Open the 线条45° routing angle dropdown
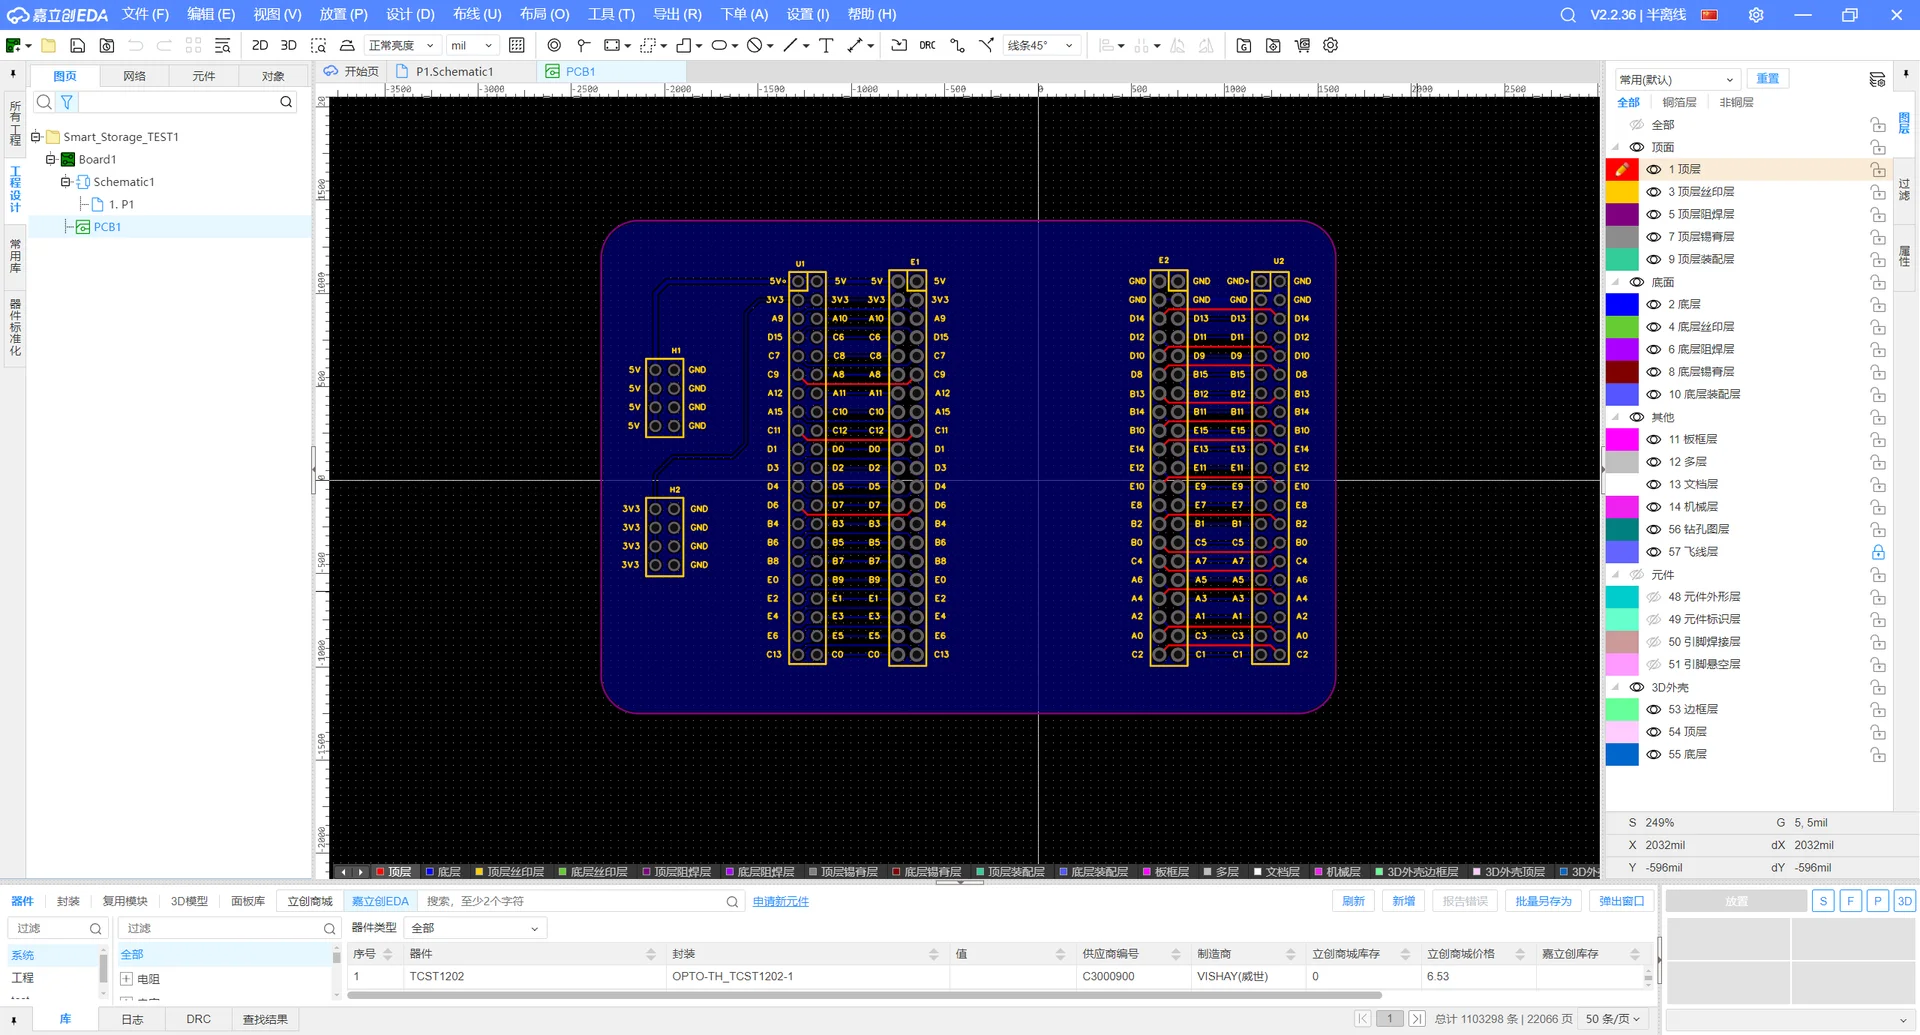 1040,46
